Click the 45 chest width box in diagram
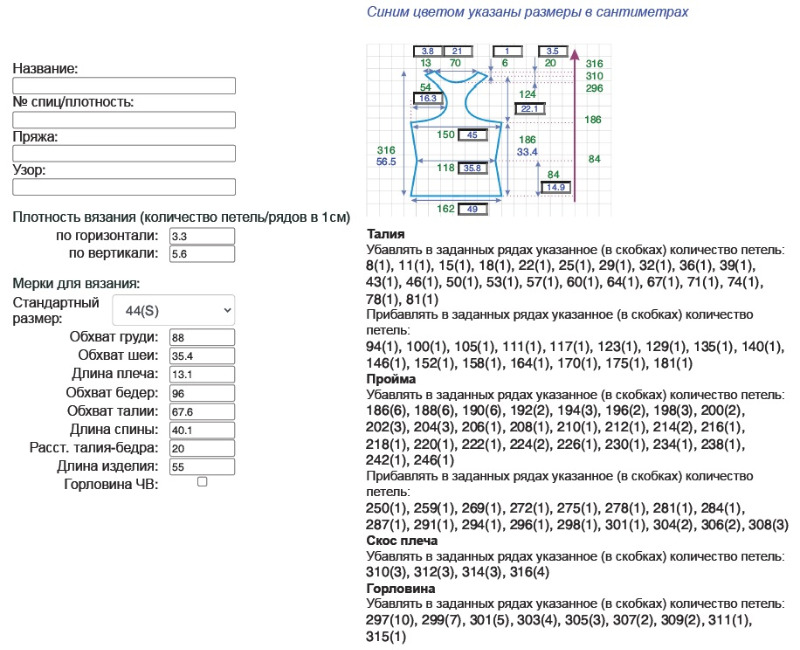This screenshot has width=800, height=650. point(473,135)
